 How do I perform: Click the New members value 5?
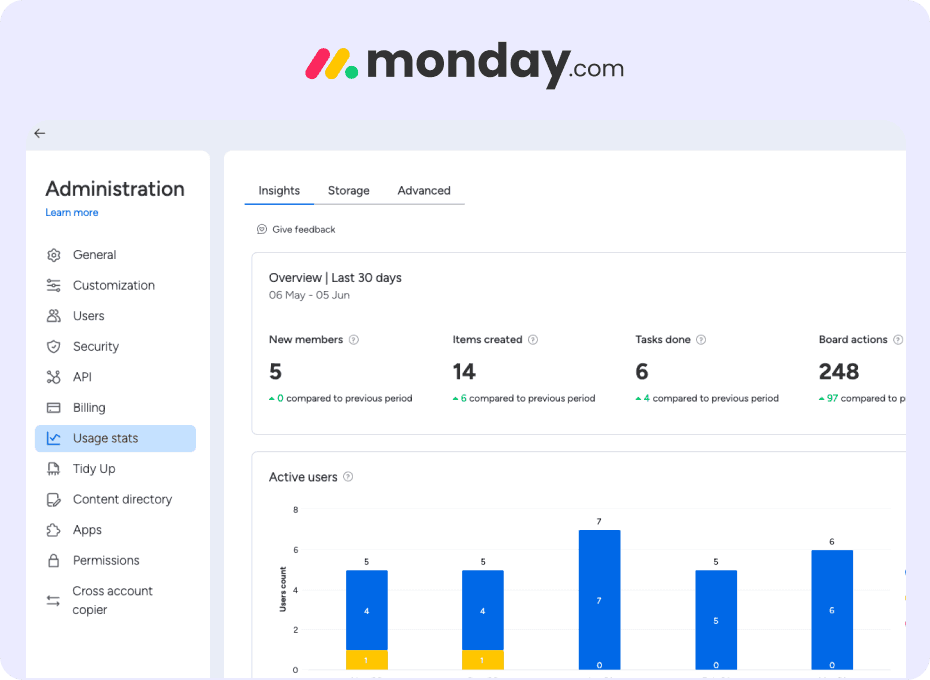(275, 372)
